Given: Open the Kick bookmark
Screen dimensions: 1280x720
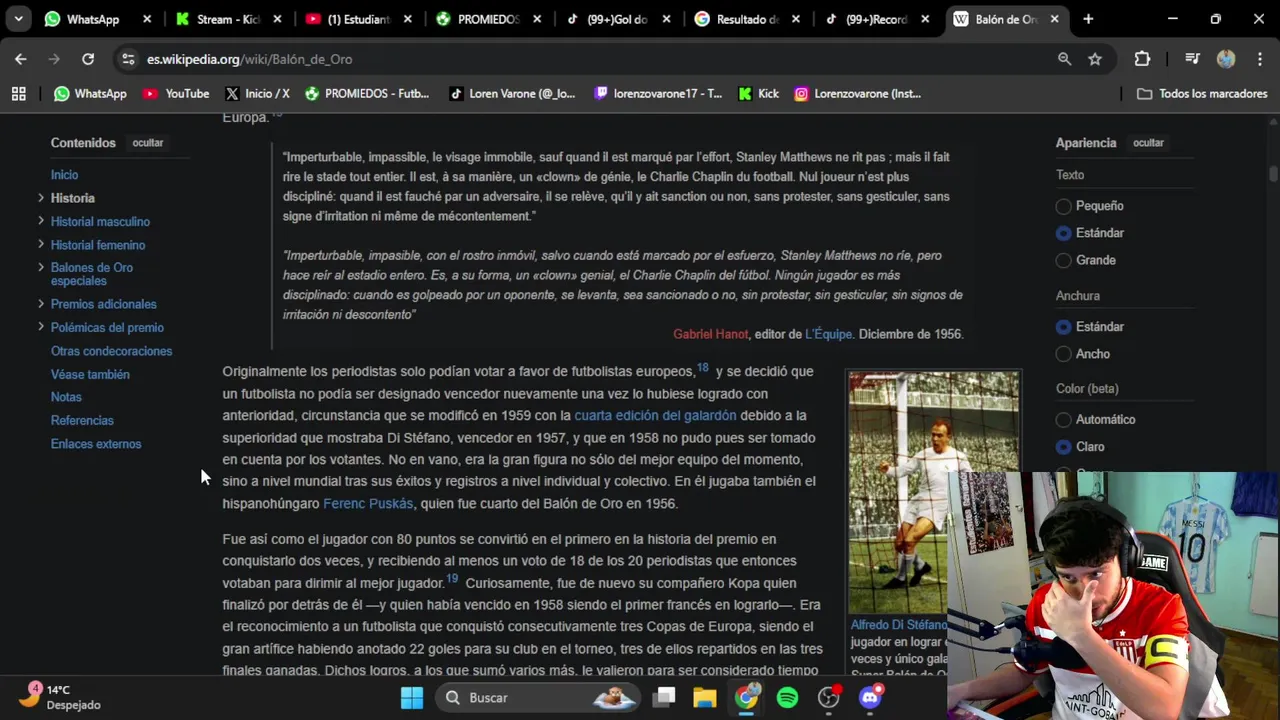Looking at the screenshot, I should point(758,94).
